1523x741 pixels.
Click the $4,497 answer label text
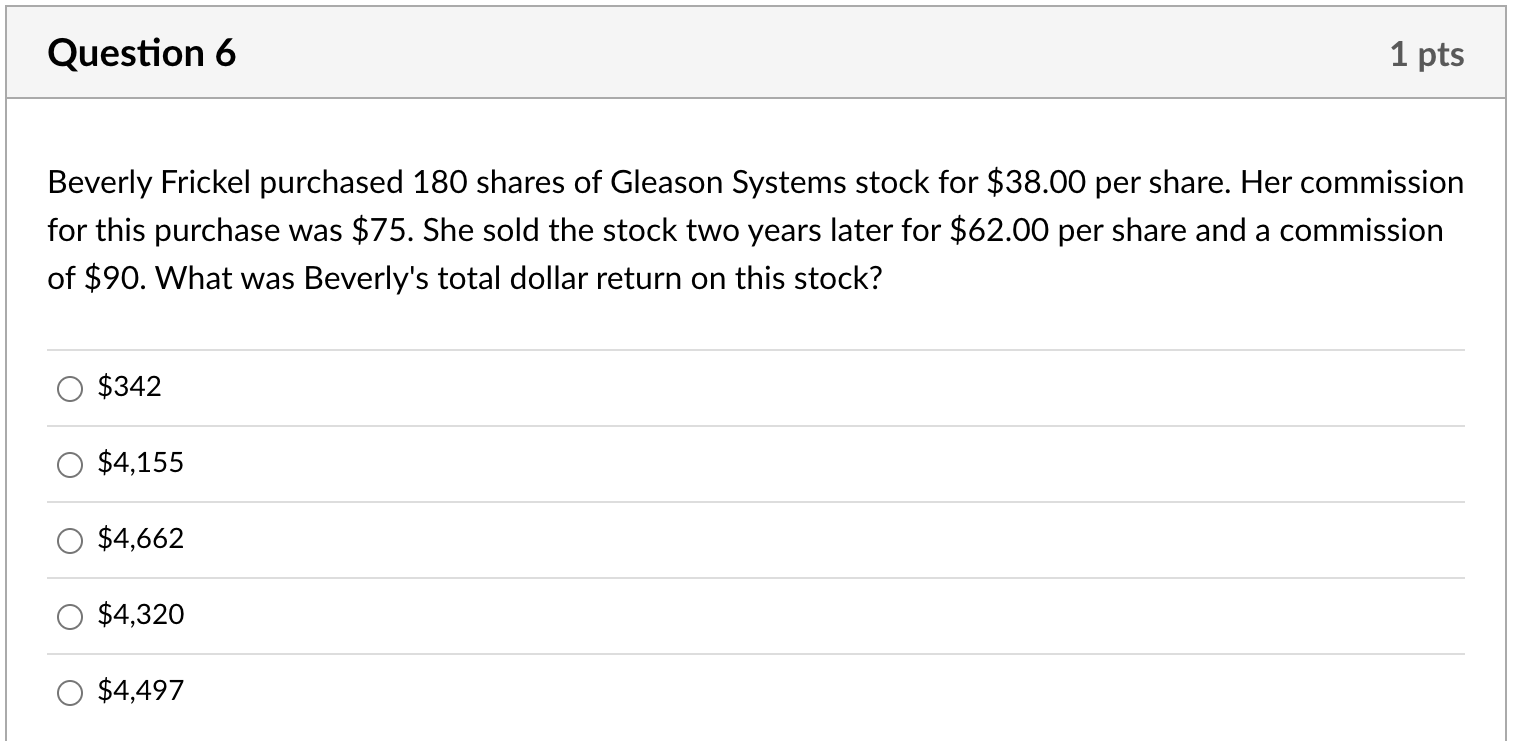click(140, 691)
